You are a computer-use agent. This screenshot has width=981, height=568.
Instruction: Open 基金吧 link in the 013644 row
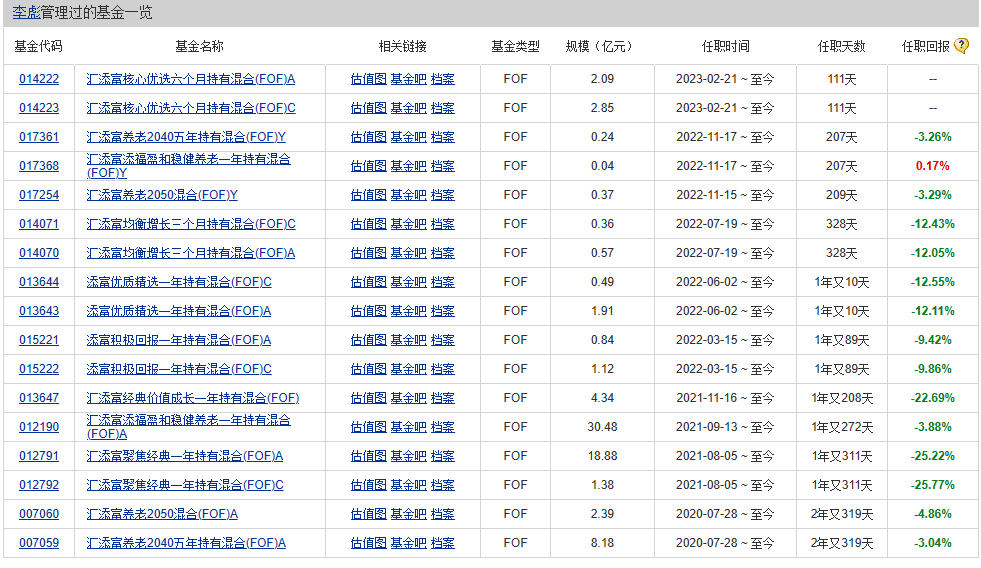(409, 282)
